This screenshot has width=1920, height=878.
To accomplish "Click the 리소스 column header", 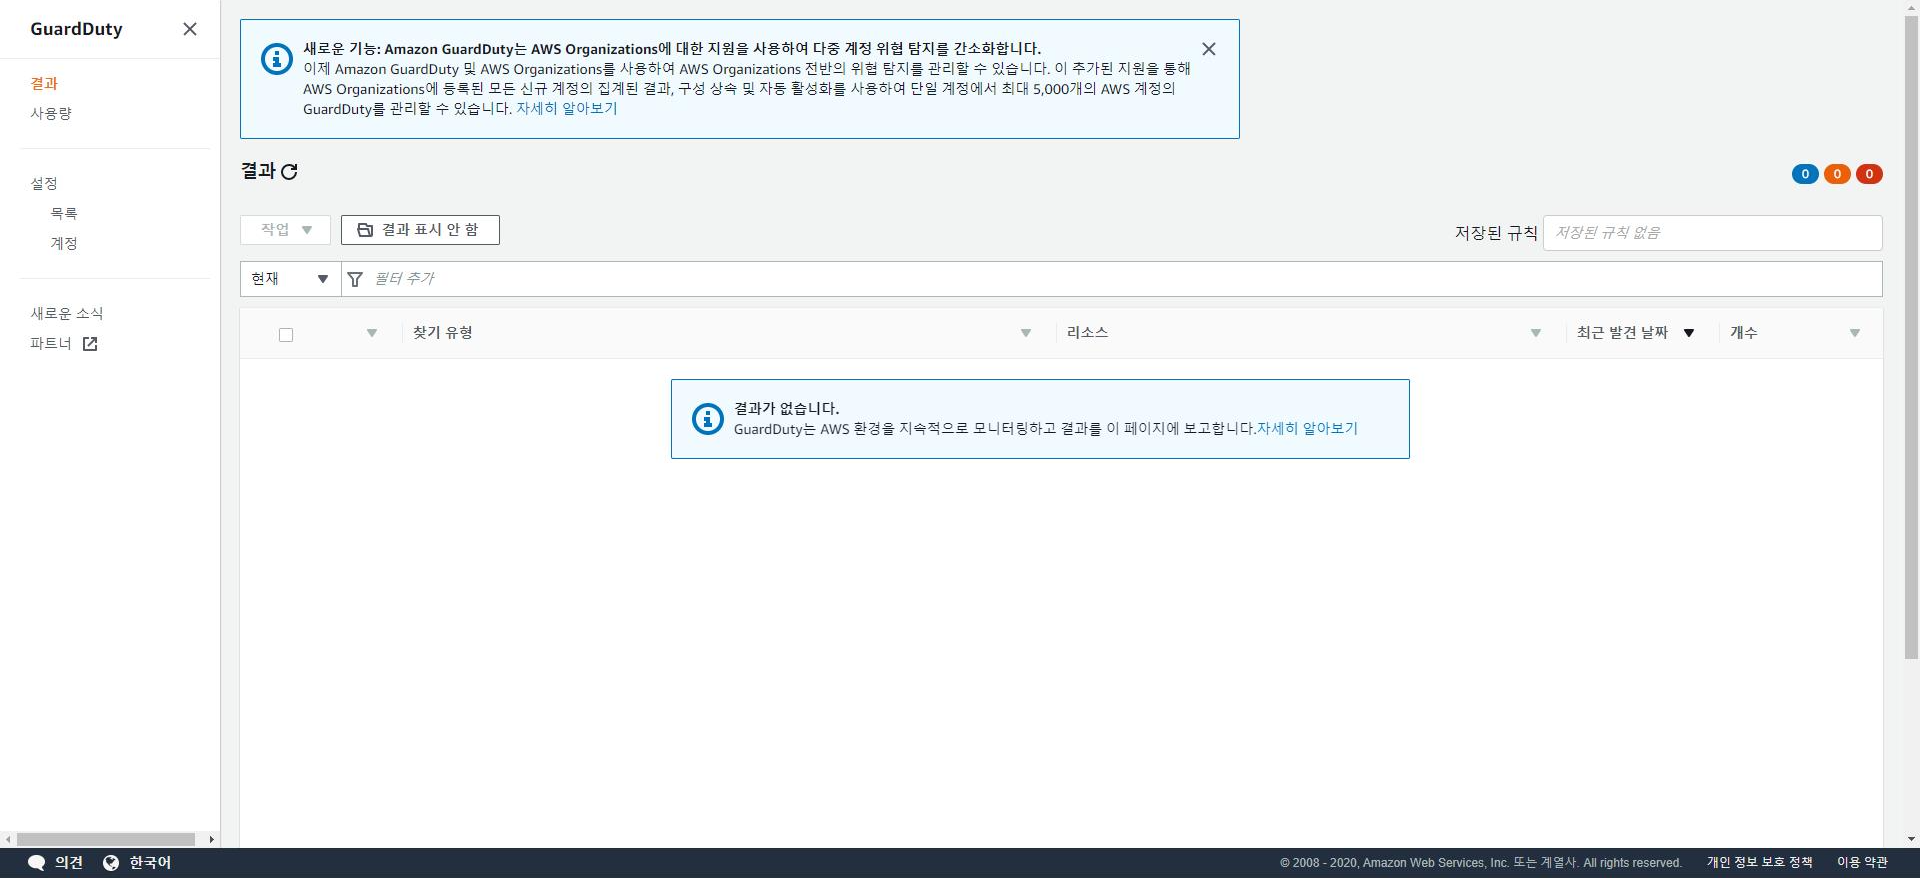I will click(1087, 333).
